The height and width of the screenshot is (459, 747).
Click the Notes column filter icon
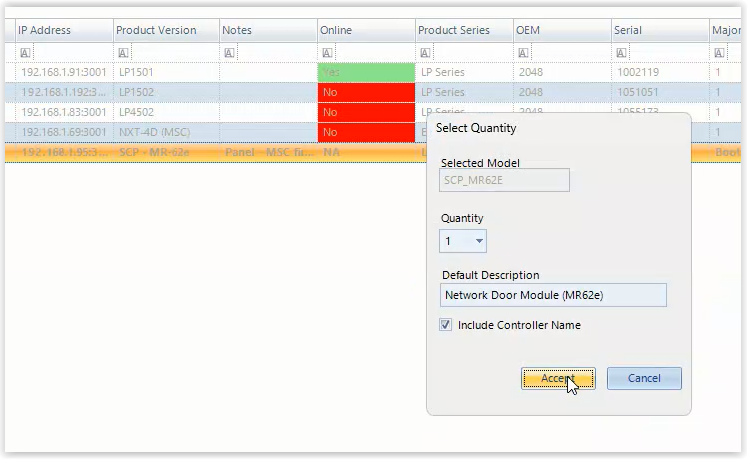(229, 52)
